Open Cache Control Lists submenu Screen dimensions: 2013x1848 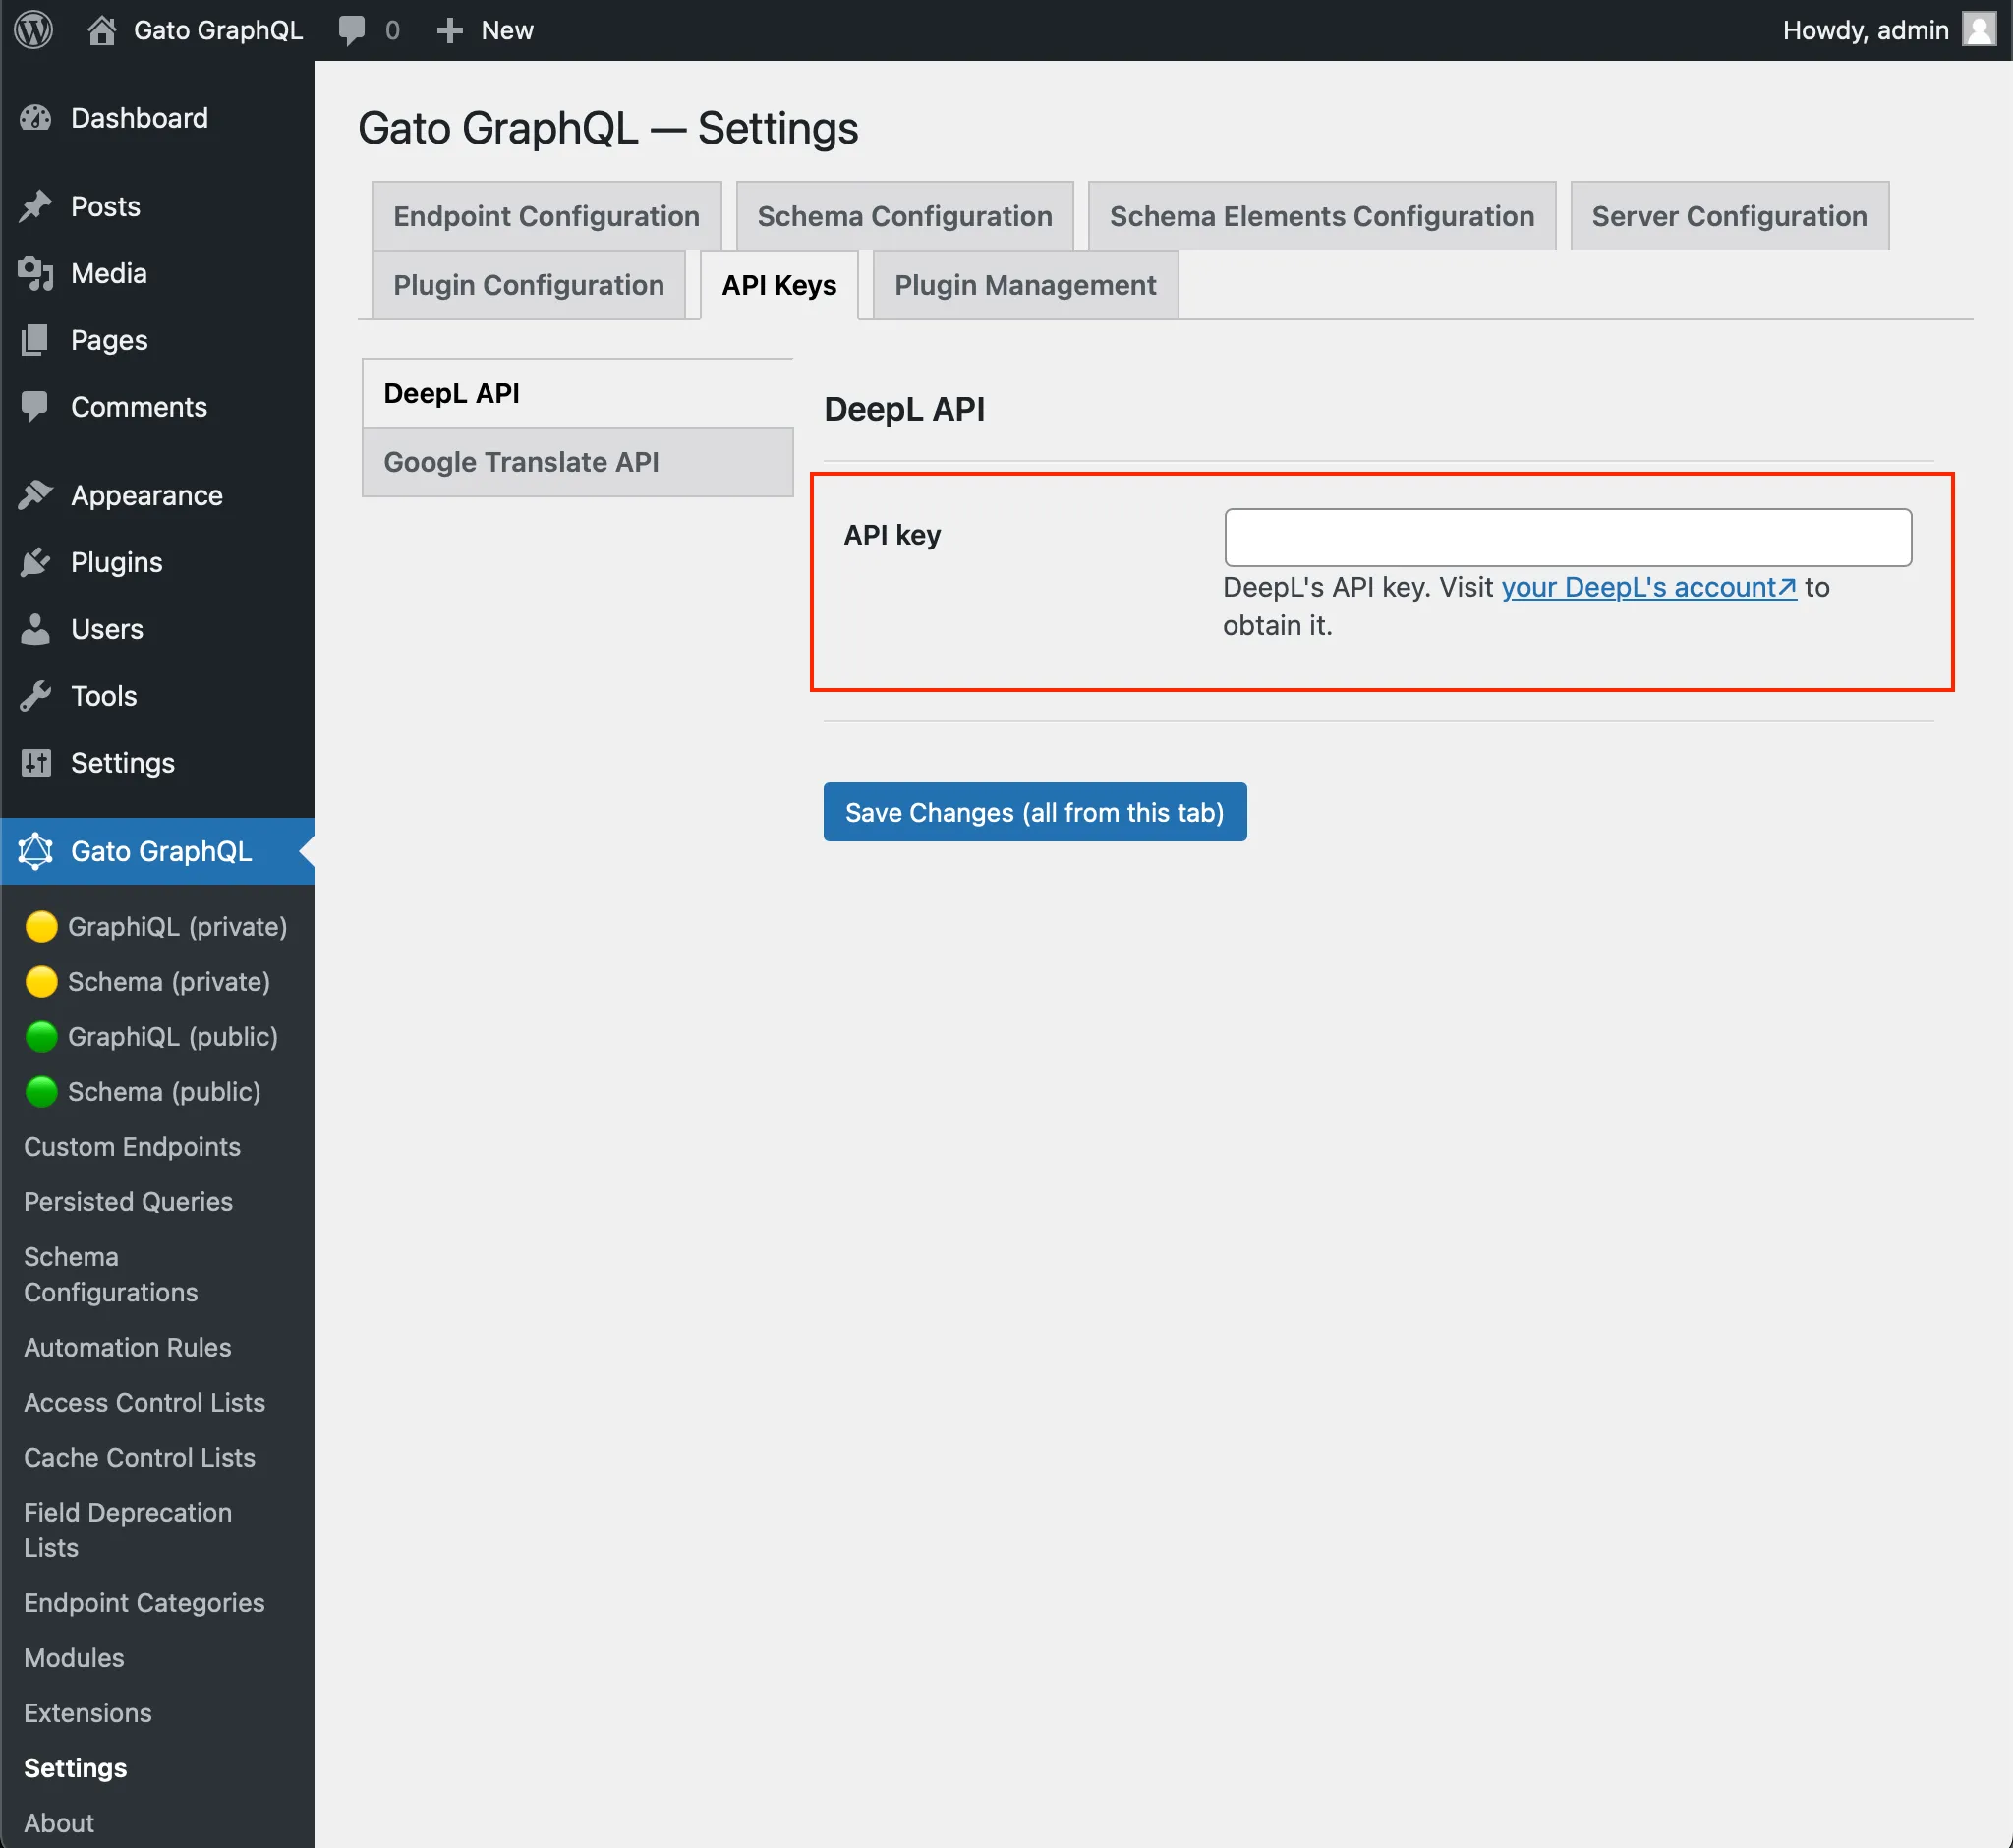tap(139, 1457)
